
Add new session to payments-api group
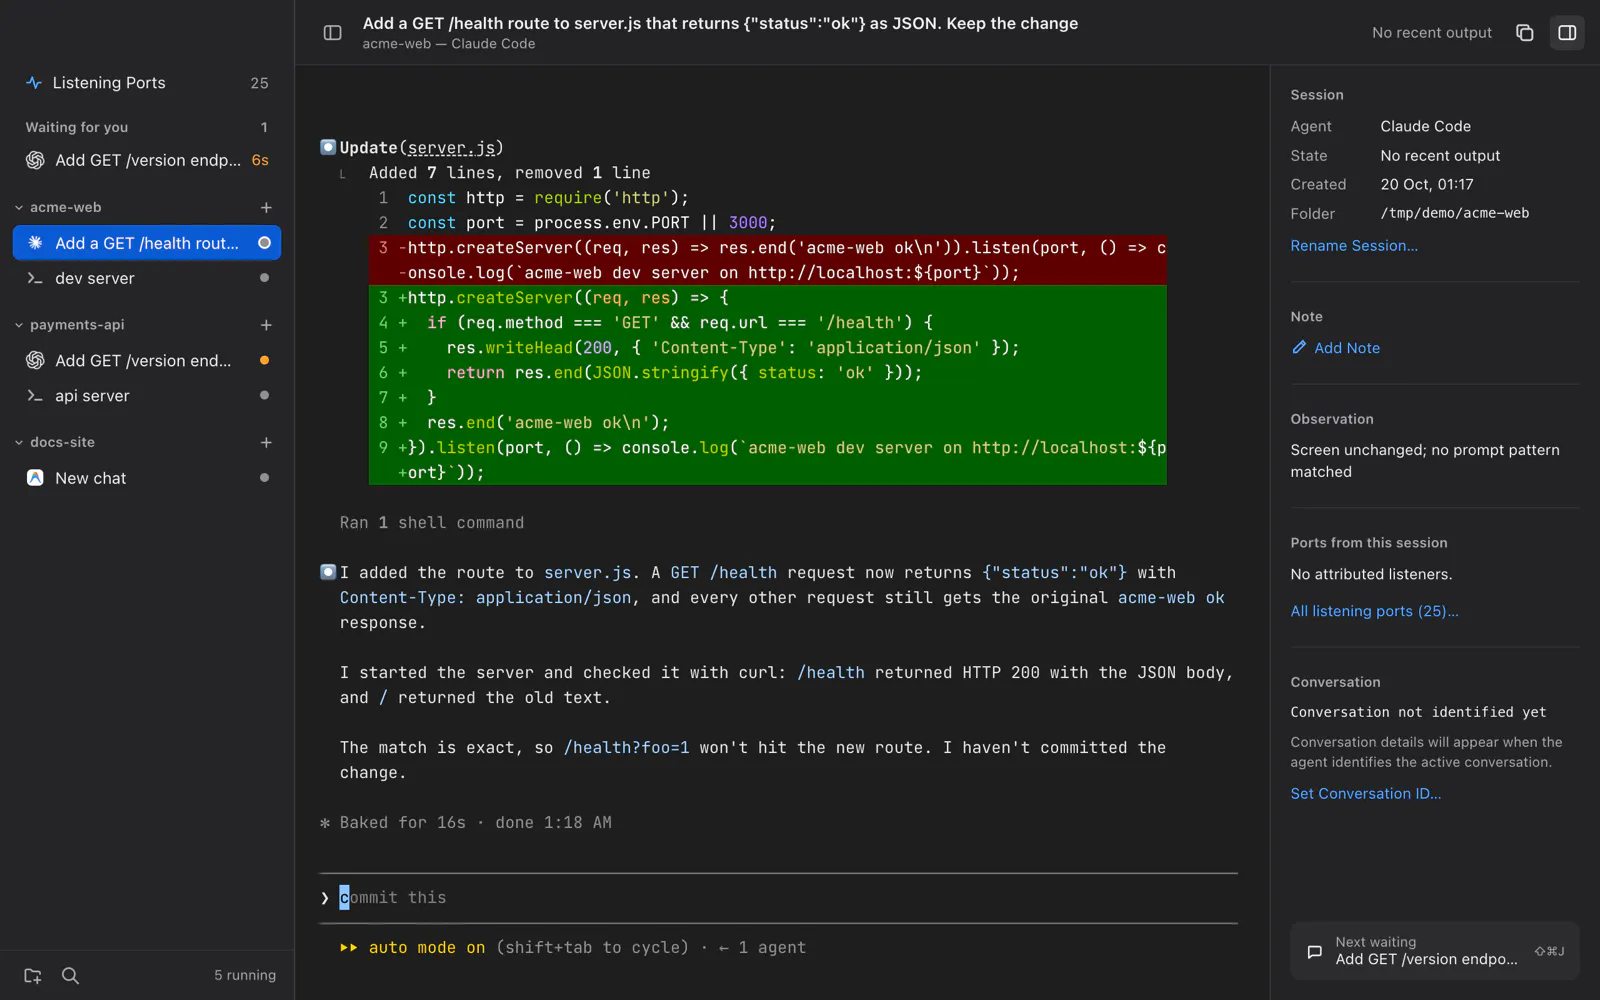pos(266,325)
